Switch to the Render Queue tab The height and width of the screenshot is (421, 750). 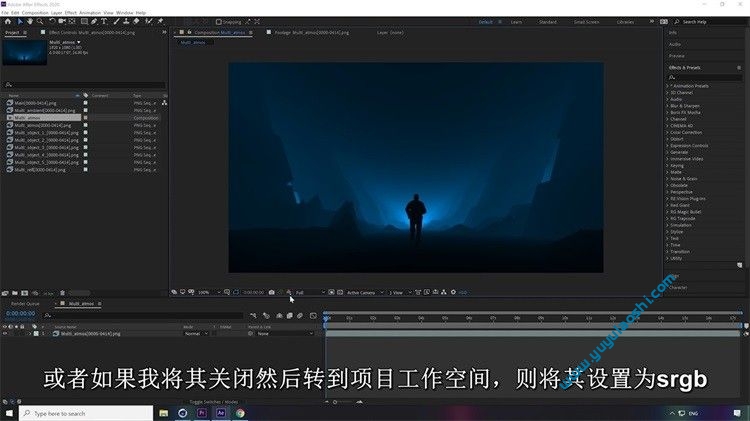coord(25,304)
